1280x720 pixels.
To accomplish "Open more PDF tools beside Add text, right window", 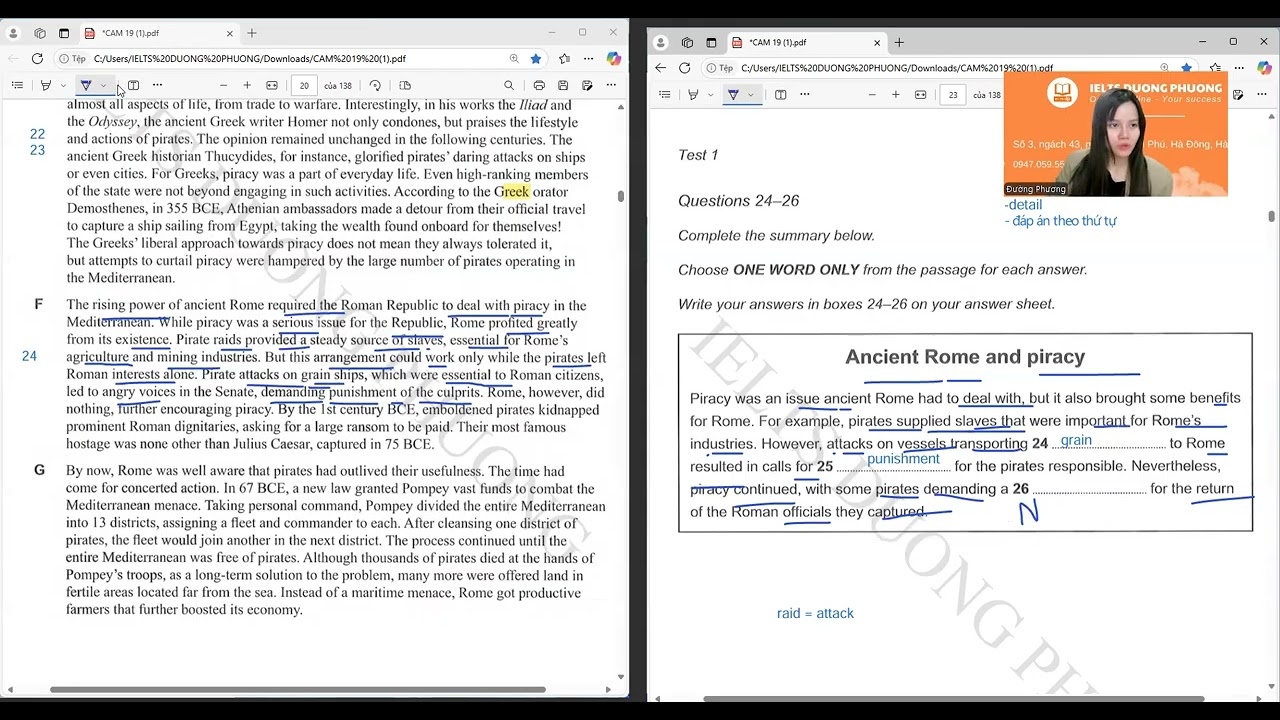I will (x=805, y=95).
